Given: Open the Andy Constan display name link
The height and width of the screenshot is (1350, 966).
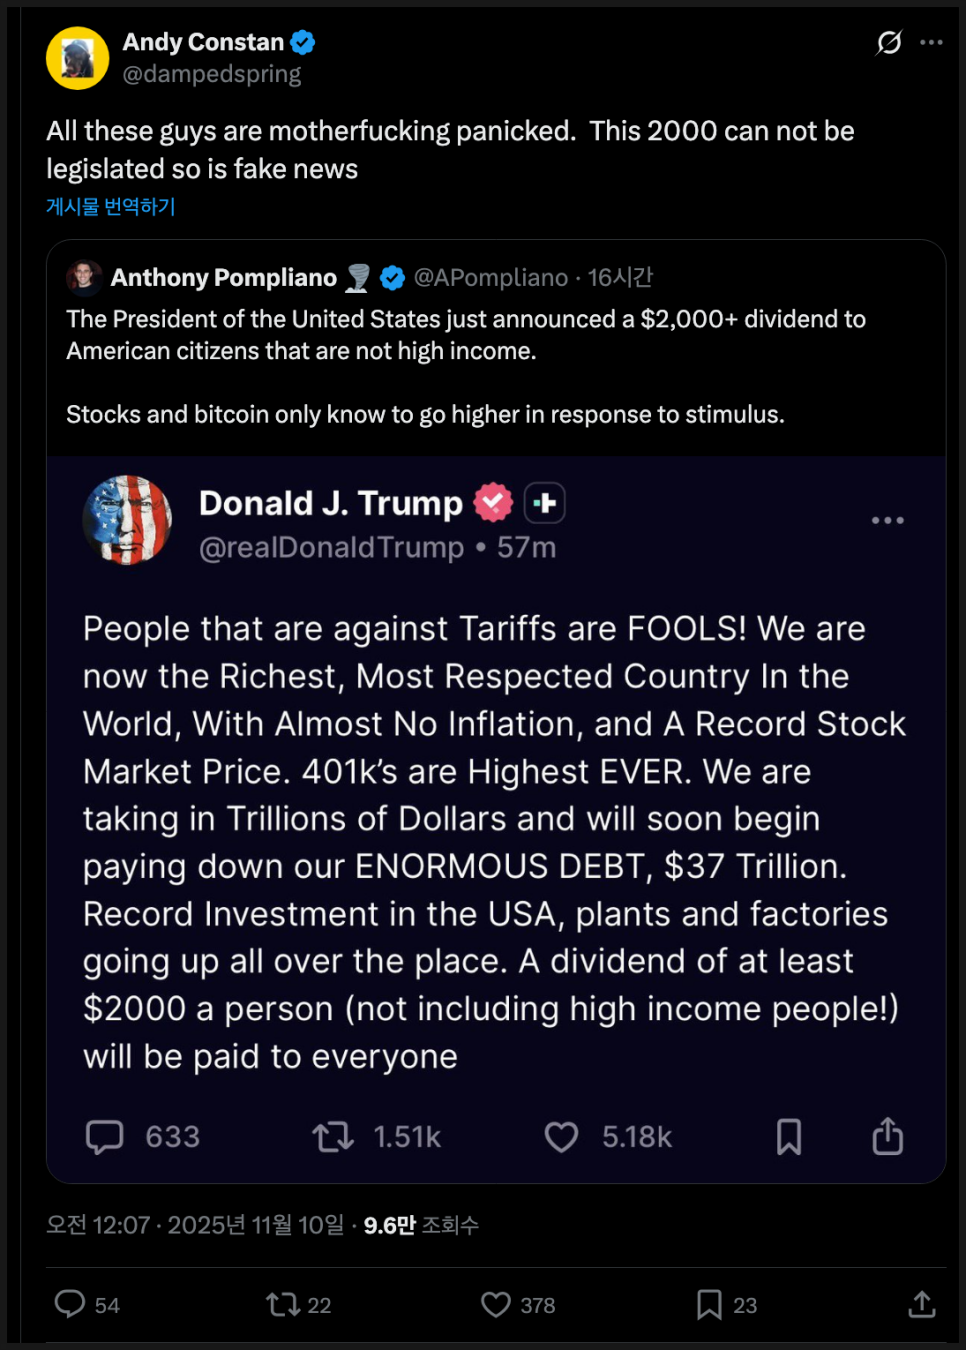Looking at the screenshot, I should coord(203,42).
